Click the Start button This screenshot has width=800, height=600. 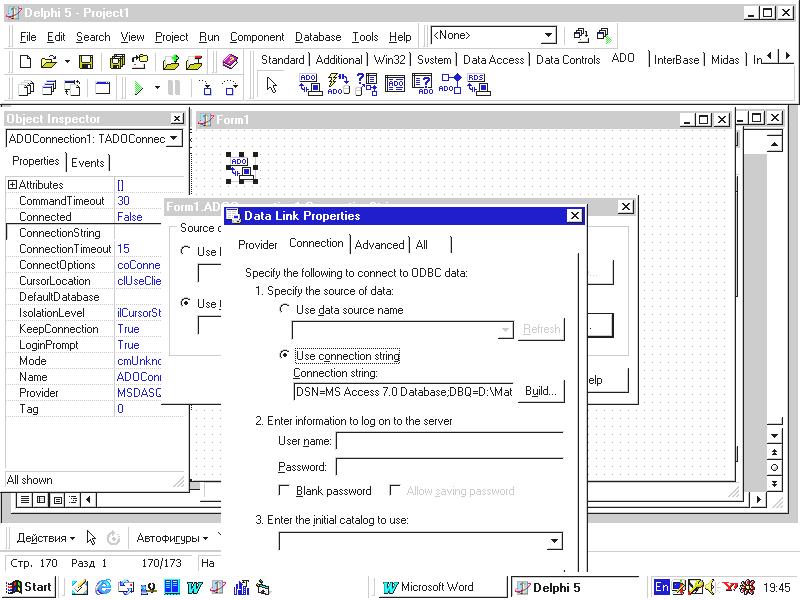29,587
